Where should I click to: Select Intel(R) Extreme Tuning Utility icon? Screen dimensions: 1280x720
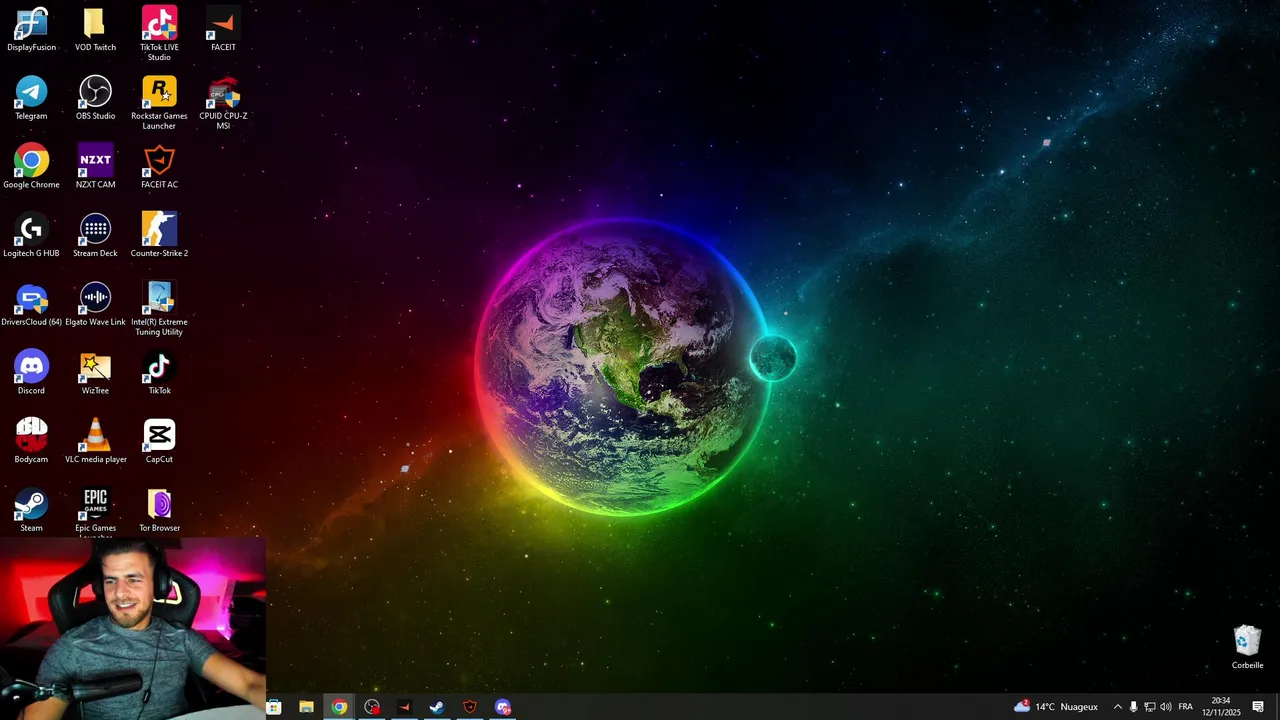[159, 309]
